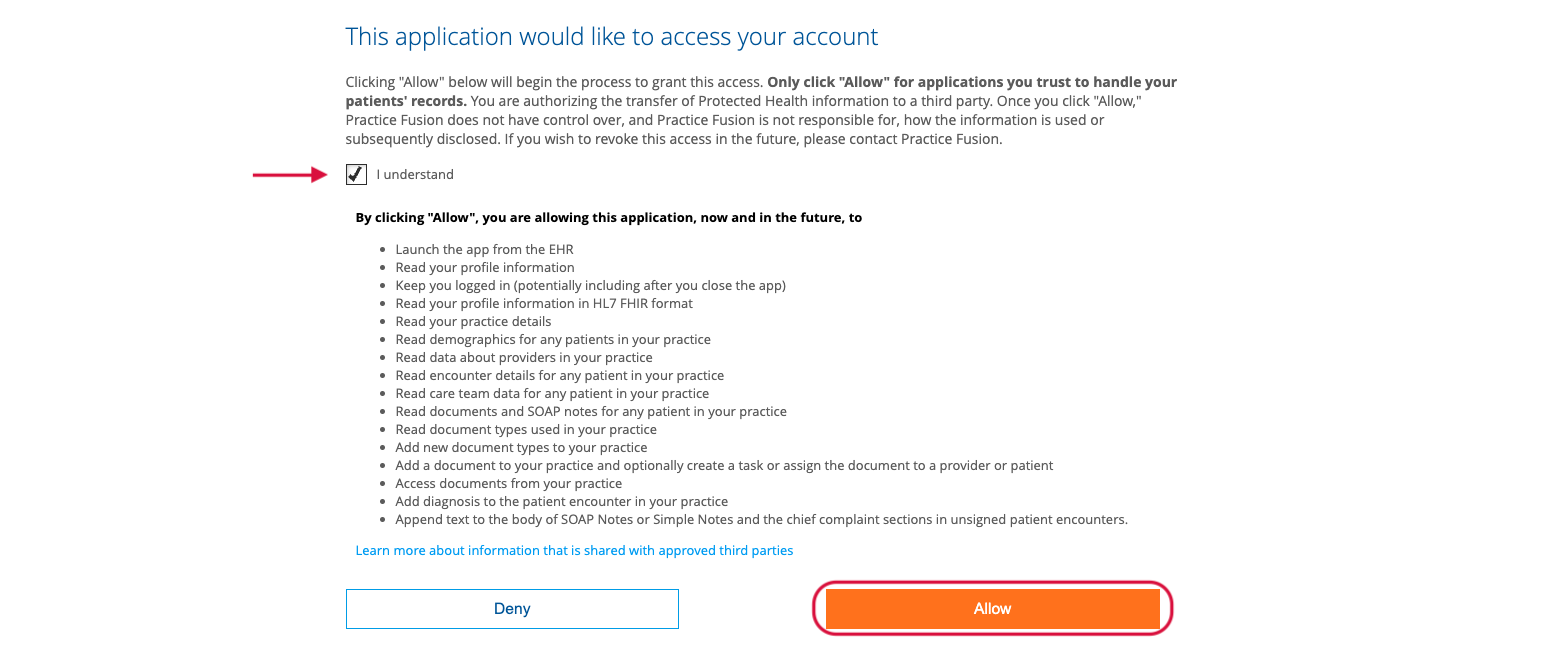Click the "I understand" label text
Image resolution: width=1560 pixels, height=650 pixels.
(x=415, y=175)
